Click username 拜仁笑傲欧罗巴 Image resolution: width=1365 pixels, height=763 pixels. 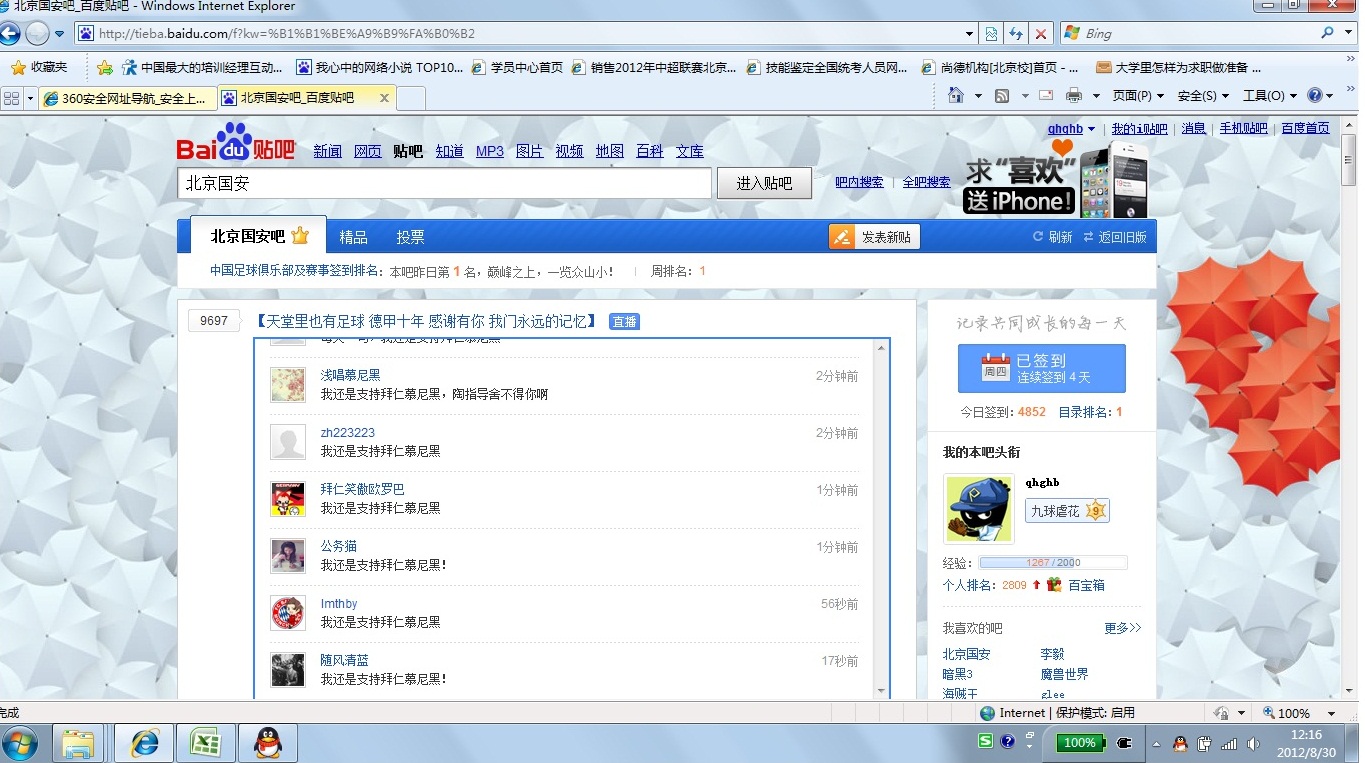(362, 489)
